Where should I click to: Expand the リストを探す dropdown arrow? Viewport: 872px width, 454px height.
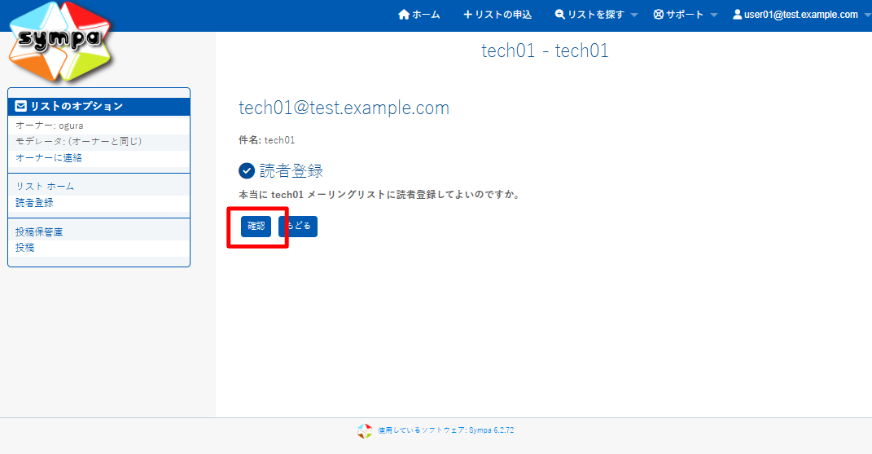pyautogui.click(x=634, y=15)
